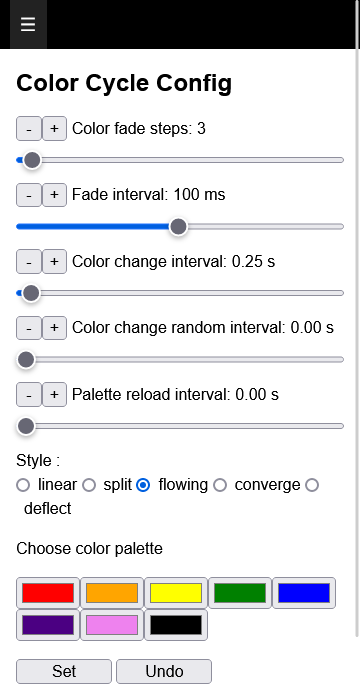Increase Palette reload interval with plus
The width and height of the screenshot is (360, 700).
(54, 395)
